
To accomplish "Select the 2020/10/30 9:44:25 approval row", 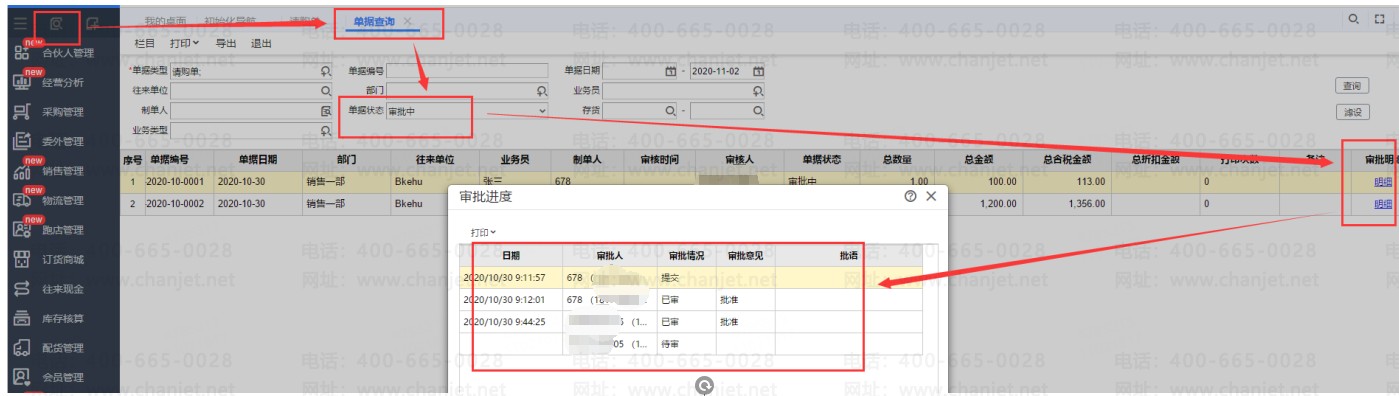I will pyautogui.click(x=691, y=322).
